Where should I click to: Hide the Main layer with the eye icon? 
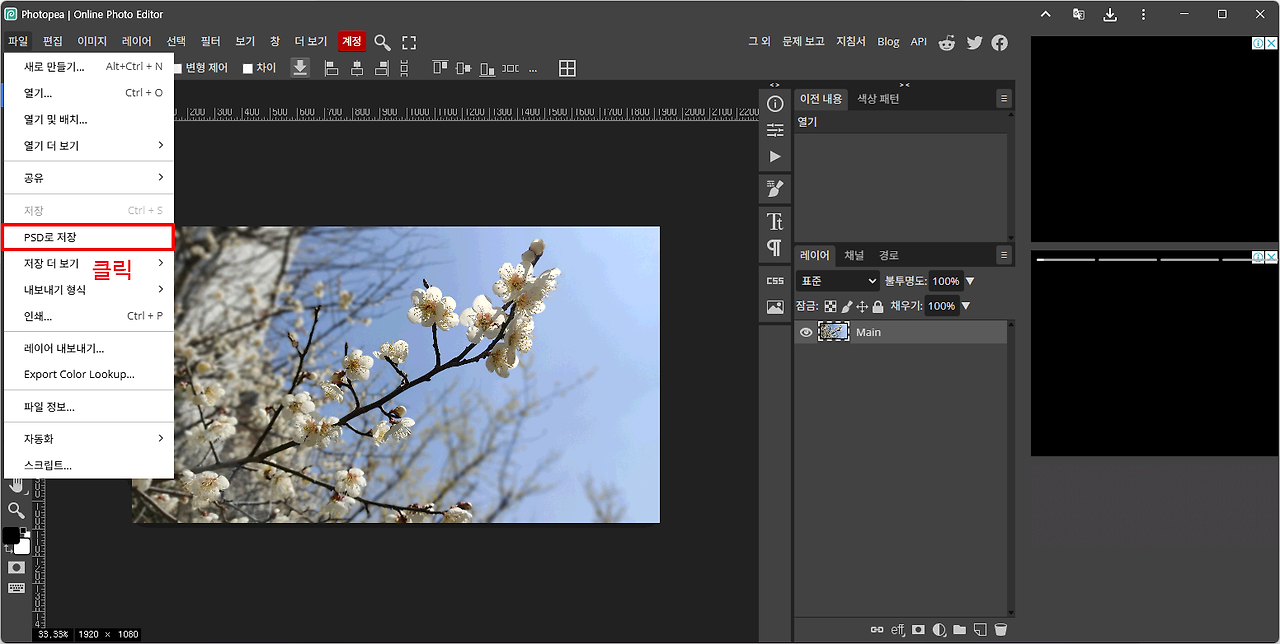(x=806, y=332)
